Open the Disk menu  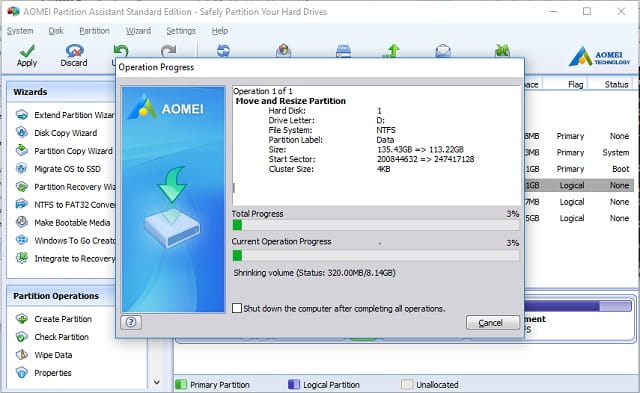click(x=56, y=31)
